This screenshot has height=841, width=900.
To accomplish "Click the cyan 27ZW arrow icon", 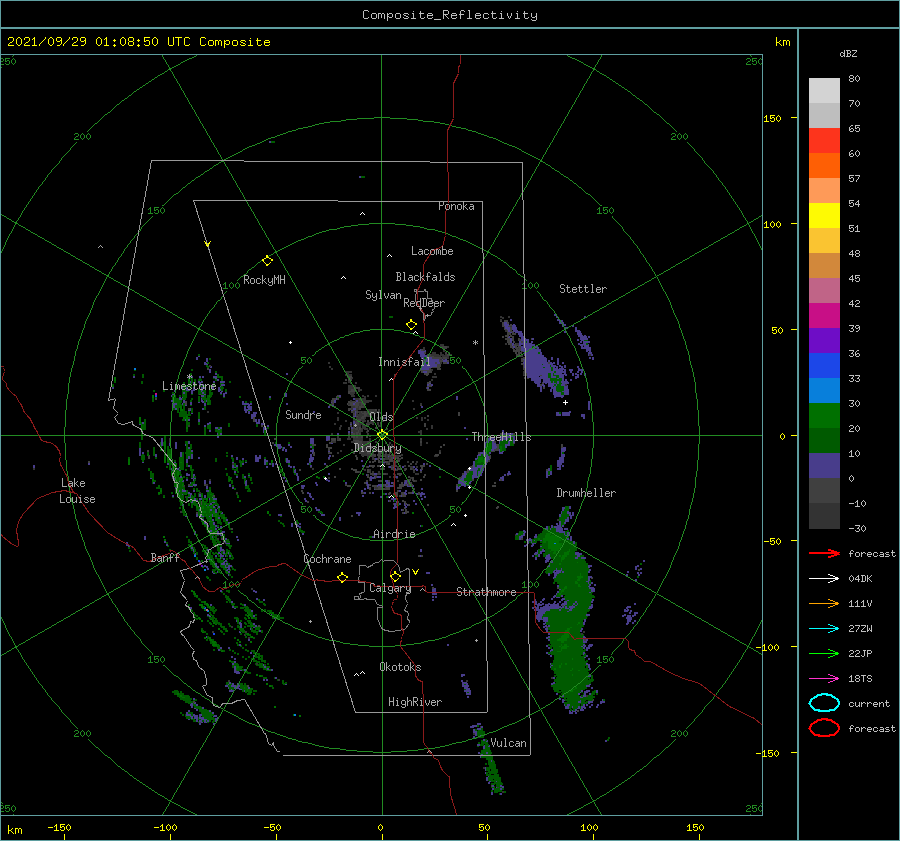I will [824, 629].
